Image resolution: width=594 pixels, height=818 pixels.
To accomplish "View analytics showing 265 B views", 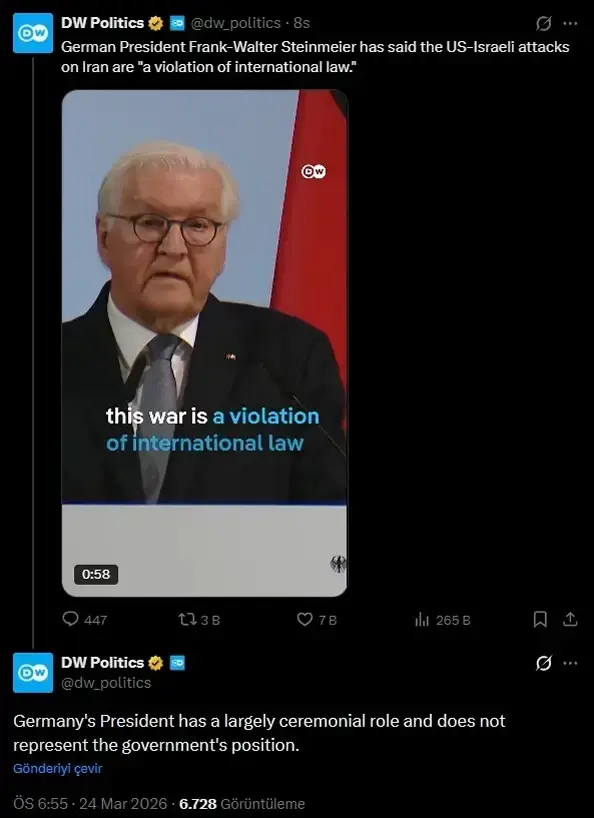I will pyautogui.click(x=442, y=620).
